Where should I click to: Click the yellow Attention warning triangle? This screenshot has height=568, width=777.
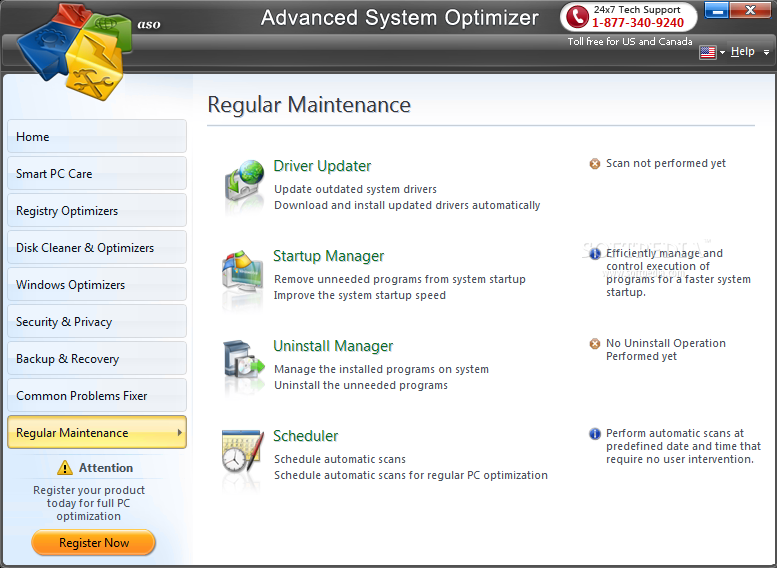coord(64,467)
